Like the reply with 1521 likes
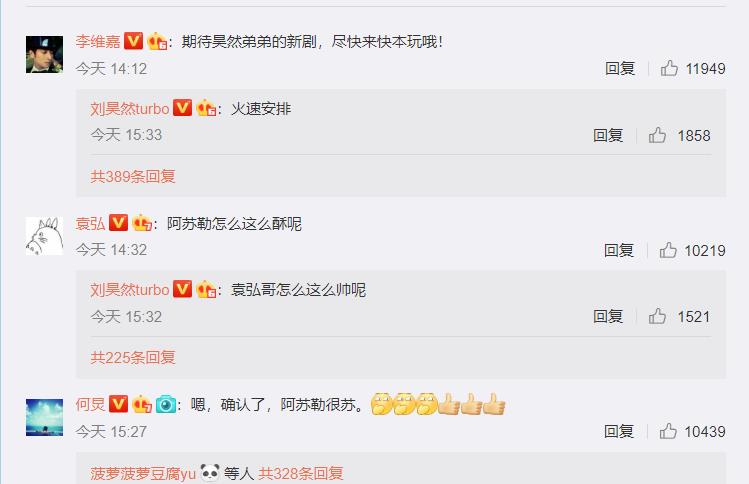This screenshot has height=484, width=749. tap(657, 316)
